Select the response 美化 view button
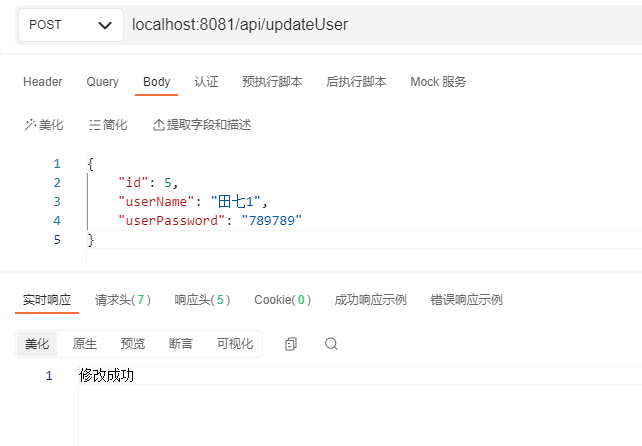The height and width of the screenshot is (446, 642). [37, 344]
